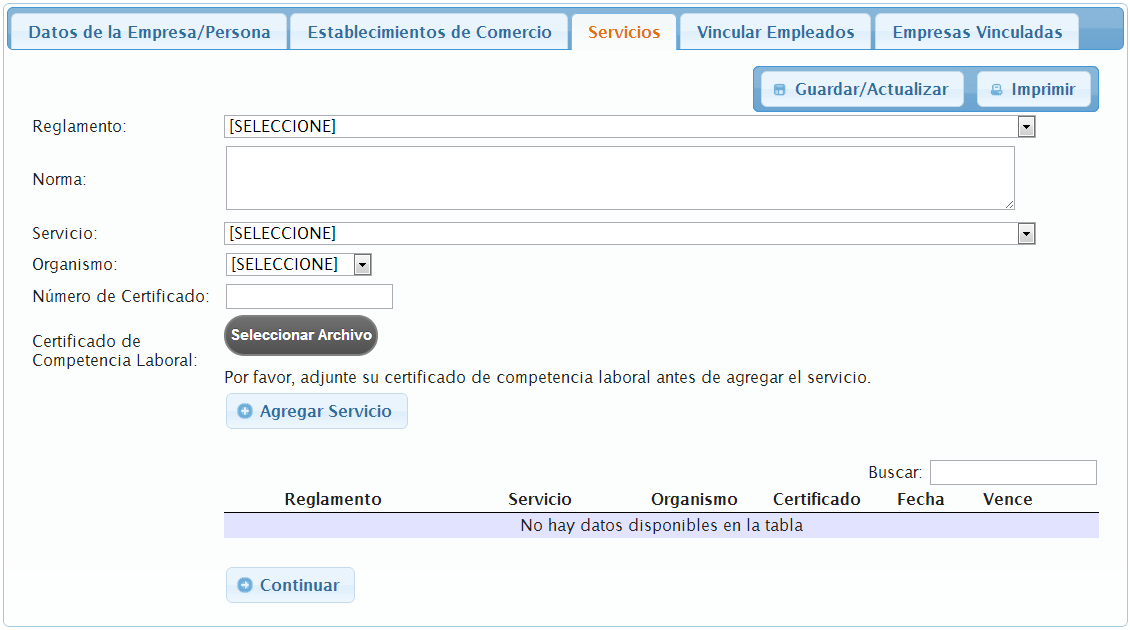This screenshot has height=630, width=1130.
Task: Click the arrow icon on Continuar
Action: click(245, 586)
